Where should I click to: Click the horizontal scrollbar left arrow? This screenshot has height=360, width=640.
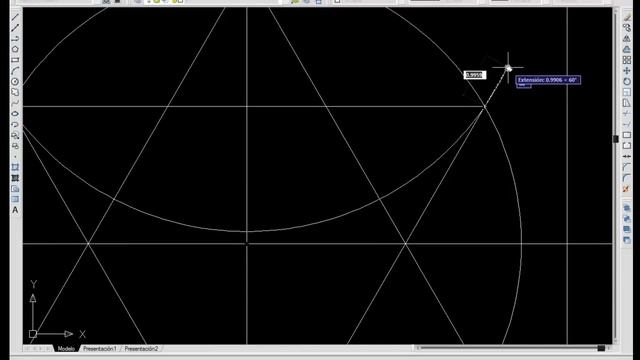(x=417, y=348)
